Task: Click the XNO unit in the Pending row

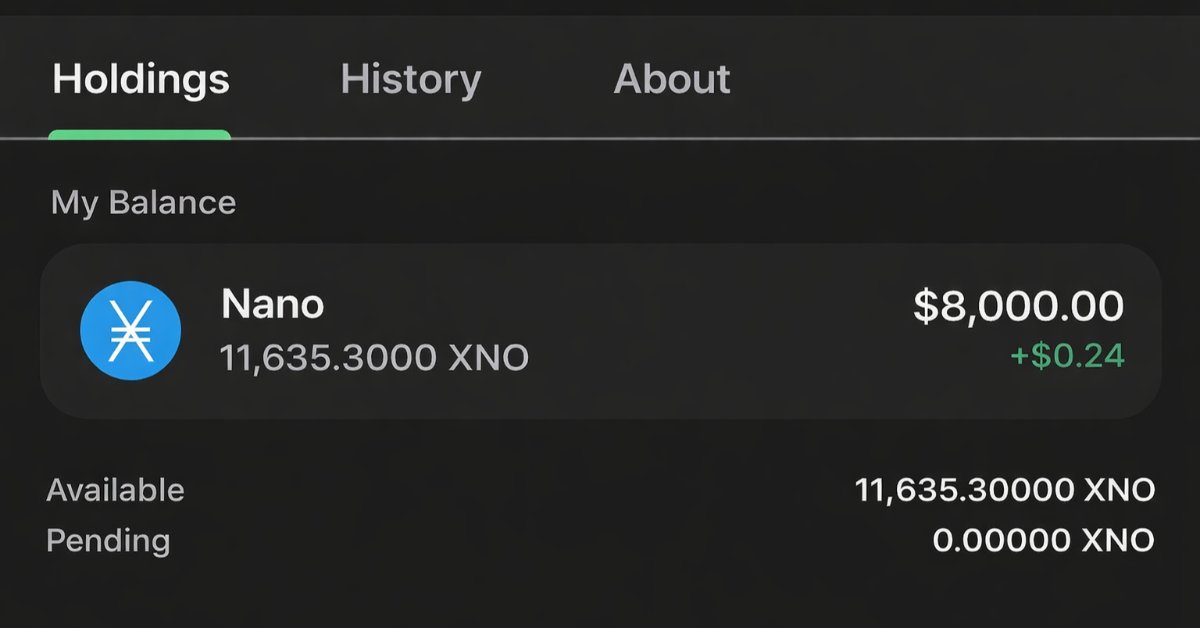Action: pyautogui.click(x=1120, y=541)
